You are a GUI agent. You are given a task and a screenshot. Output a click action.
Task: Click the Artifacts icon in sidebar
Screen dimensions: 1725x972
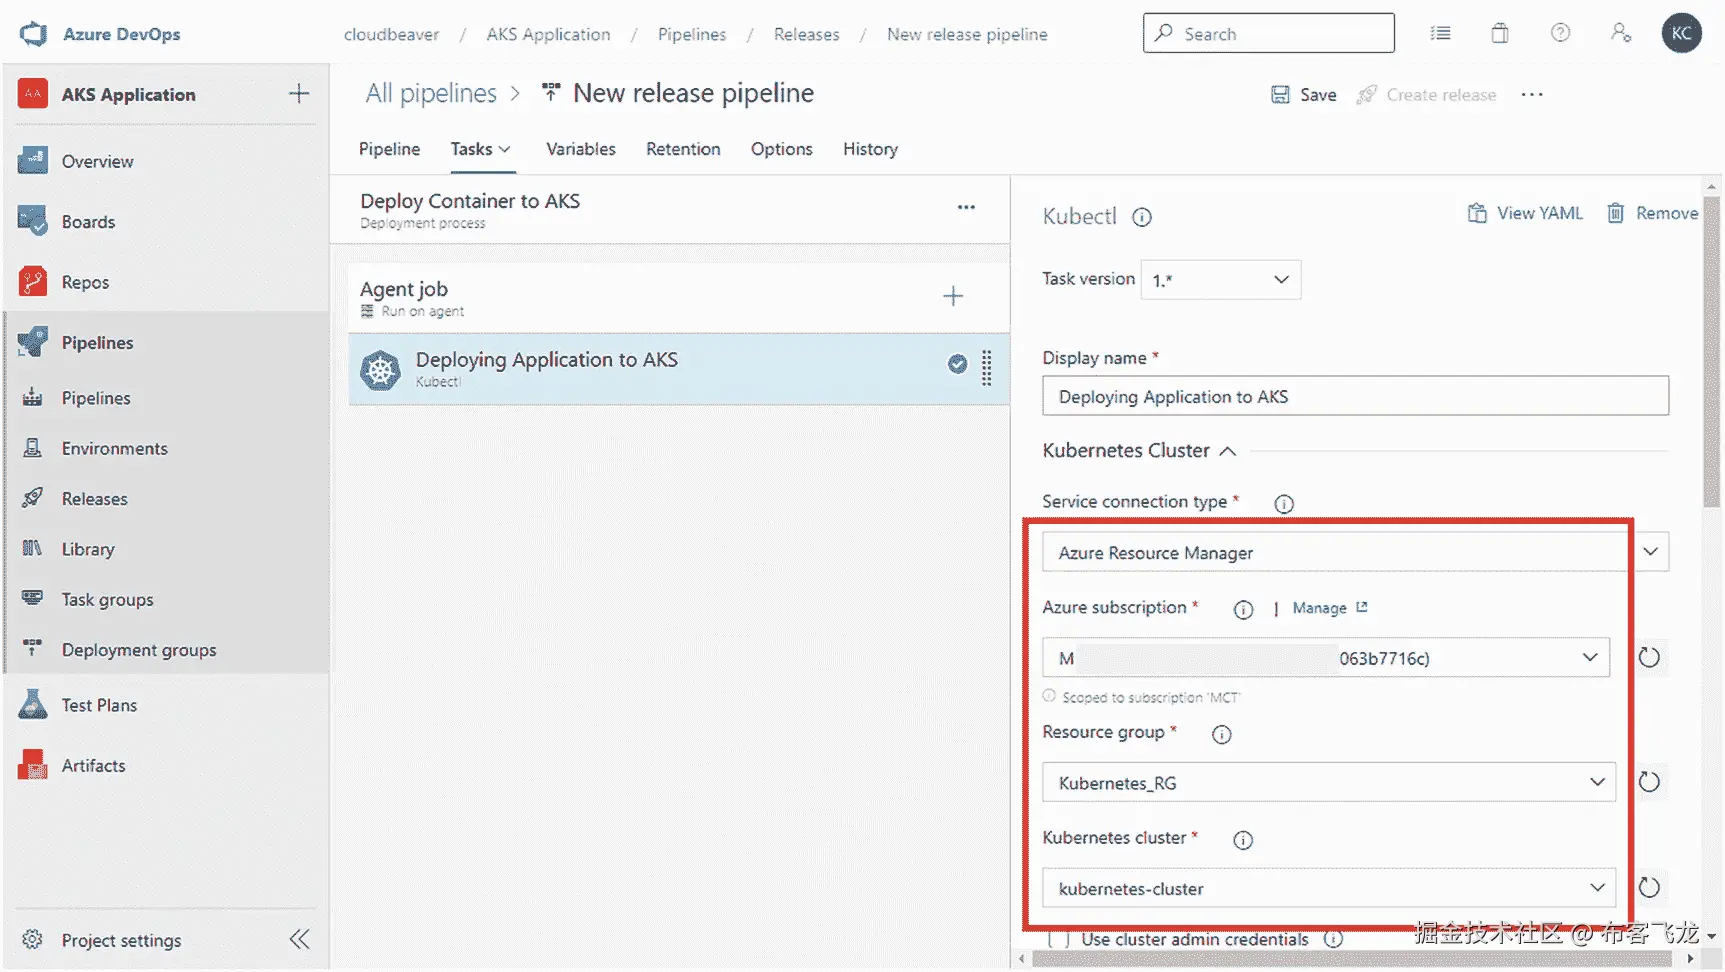[x=33, y=765]
